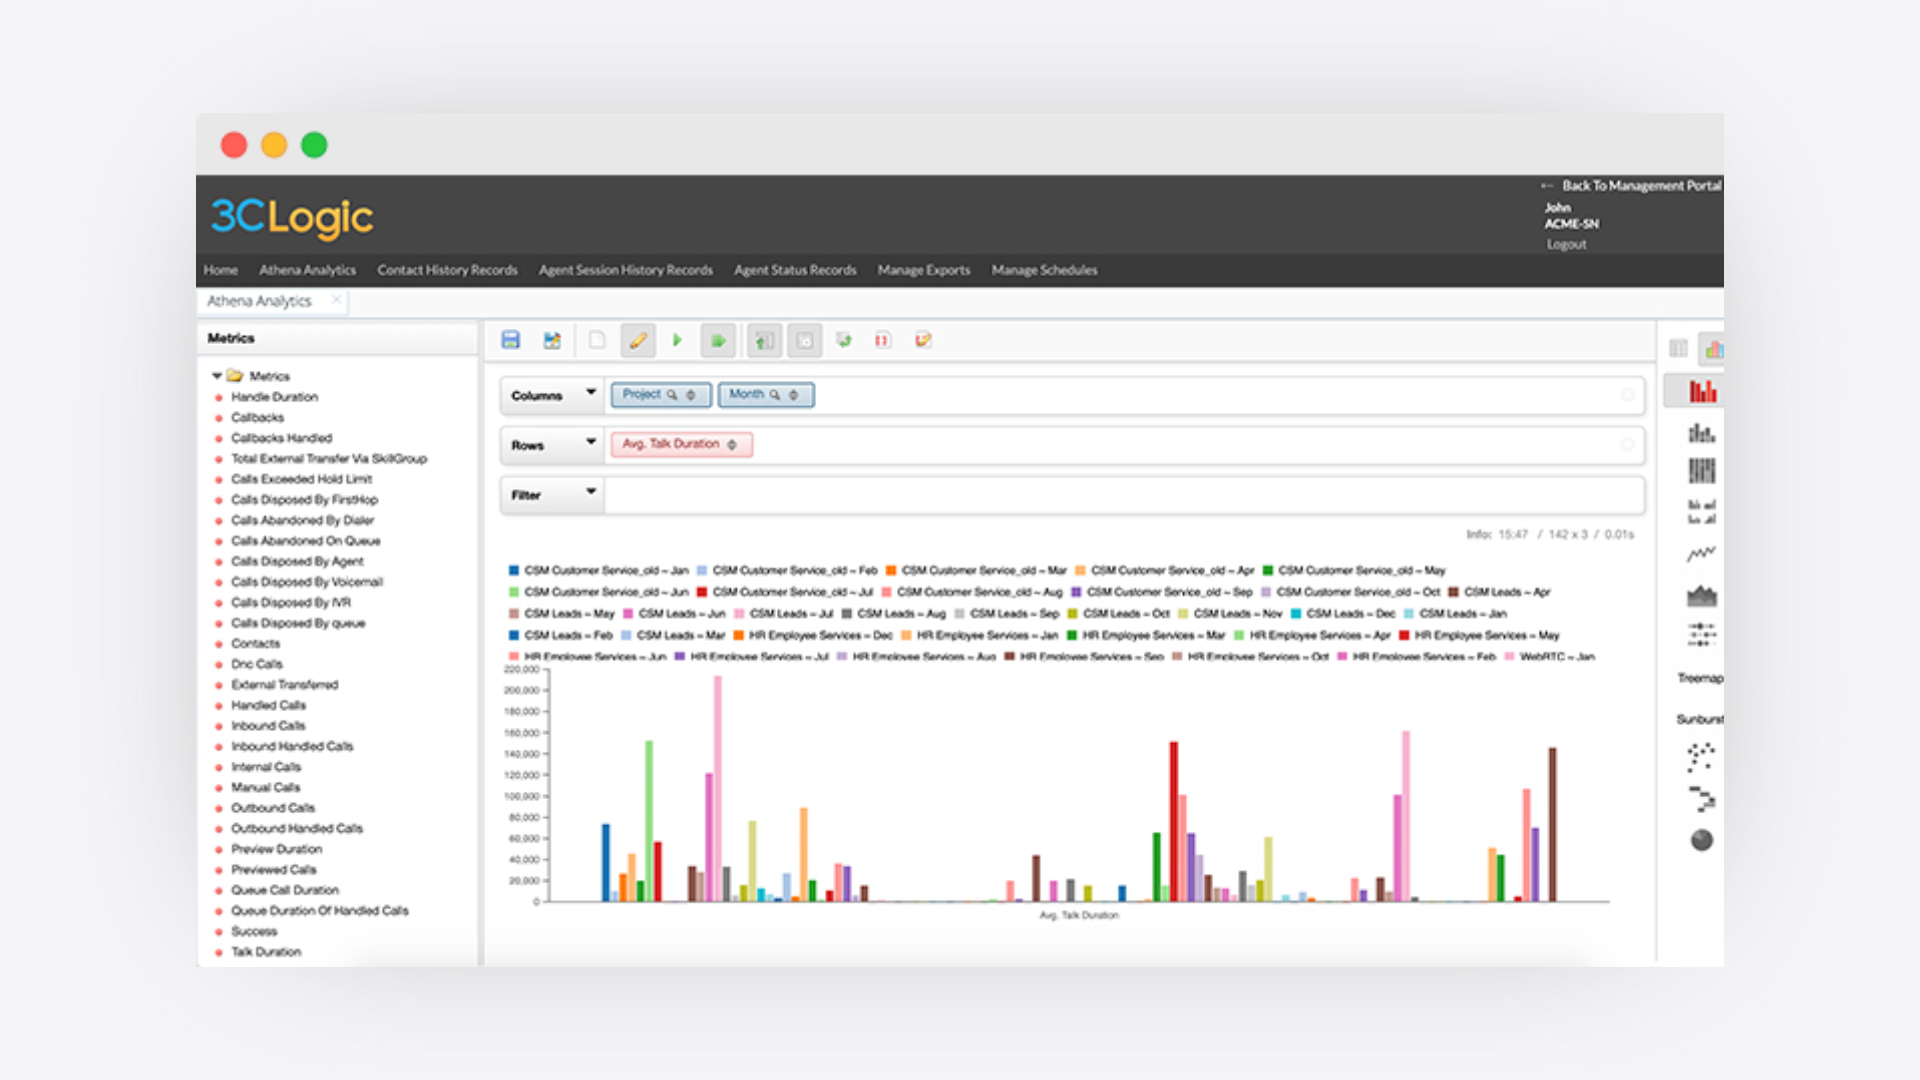This screenshot has height=1080, width=1920.
Task: Click the HR Employee Services – May legend swatch
Action: [x=1404, y=635]
